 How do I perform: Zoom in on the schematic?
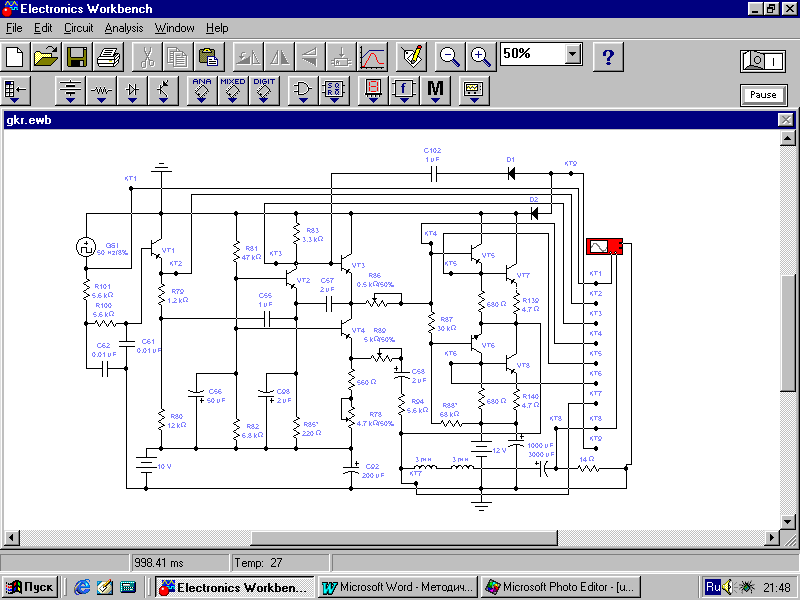481,56
